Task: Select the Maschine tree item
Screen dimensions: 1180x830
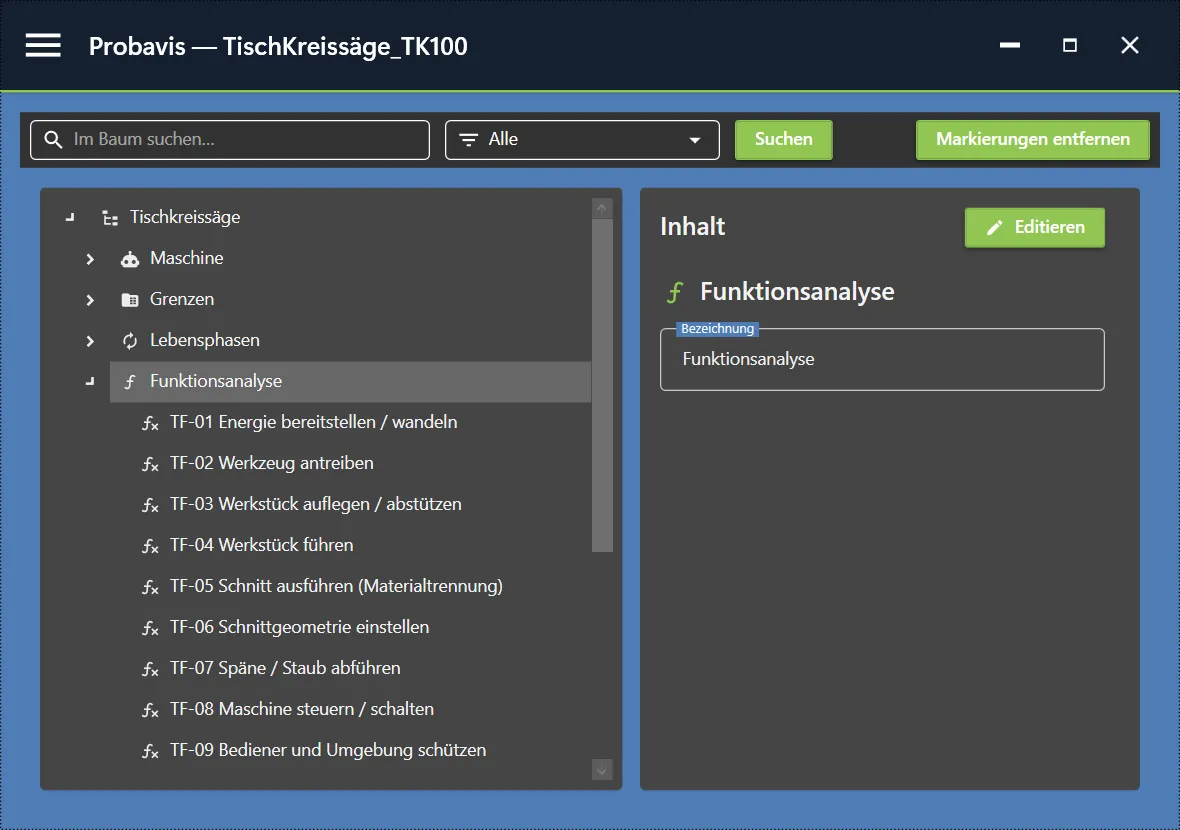Action: click(x=187, y=258)
